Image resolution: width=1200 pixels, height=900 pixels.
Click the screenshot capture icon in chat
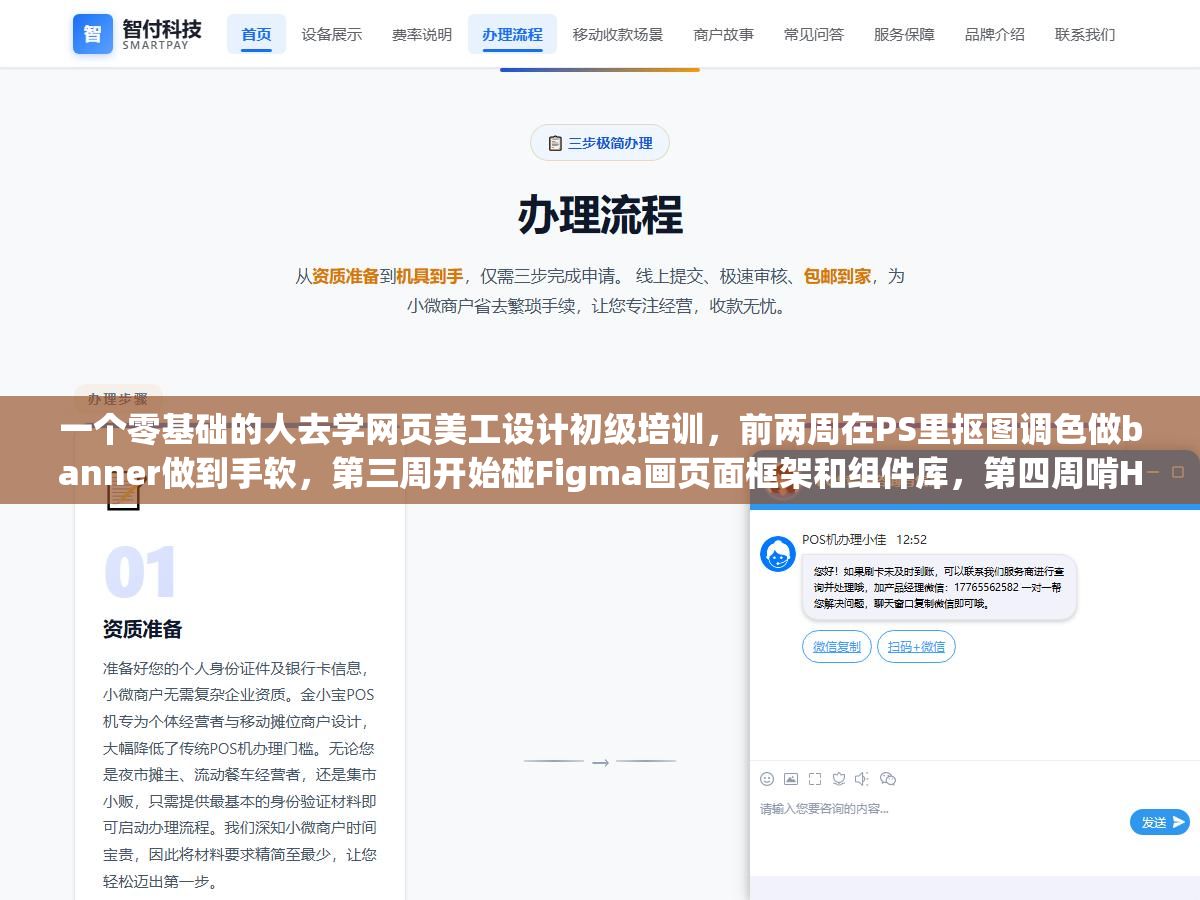point(815,779)
